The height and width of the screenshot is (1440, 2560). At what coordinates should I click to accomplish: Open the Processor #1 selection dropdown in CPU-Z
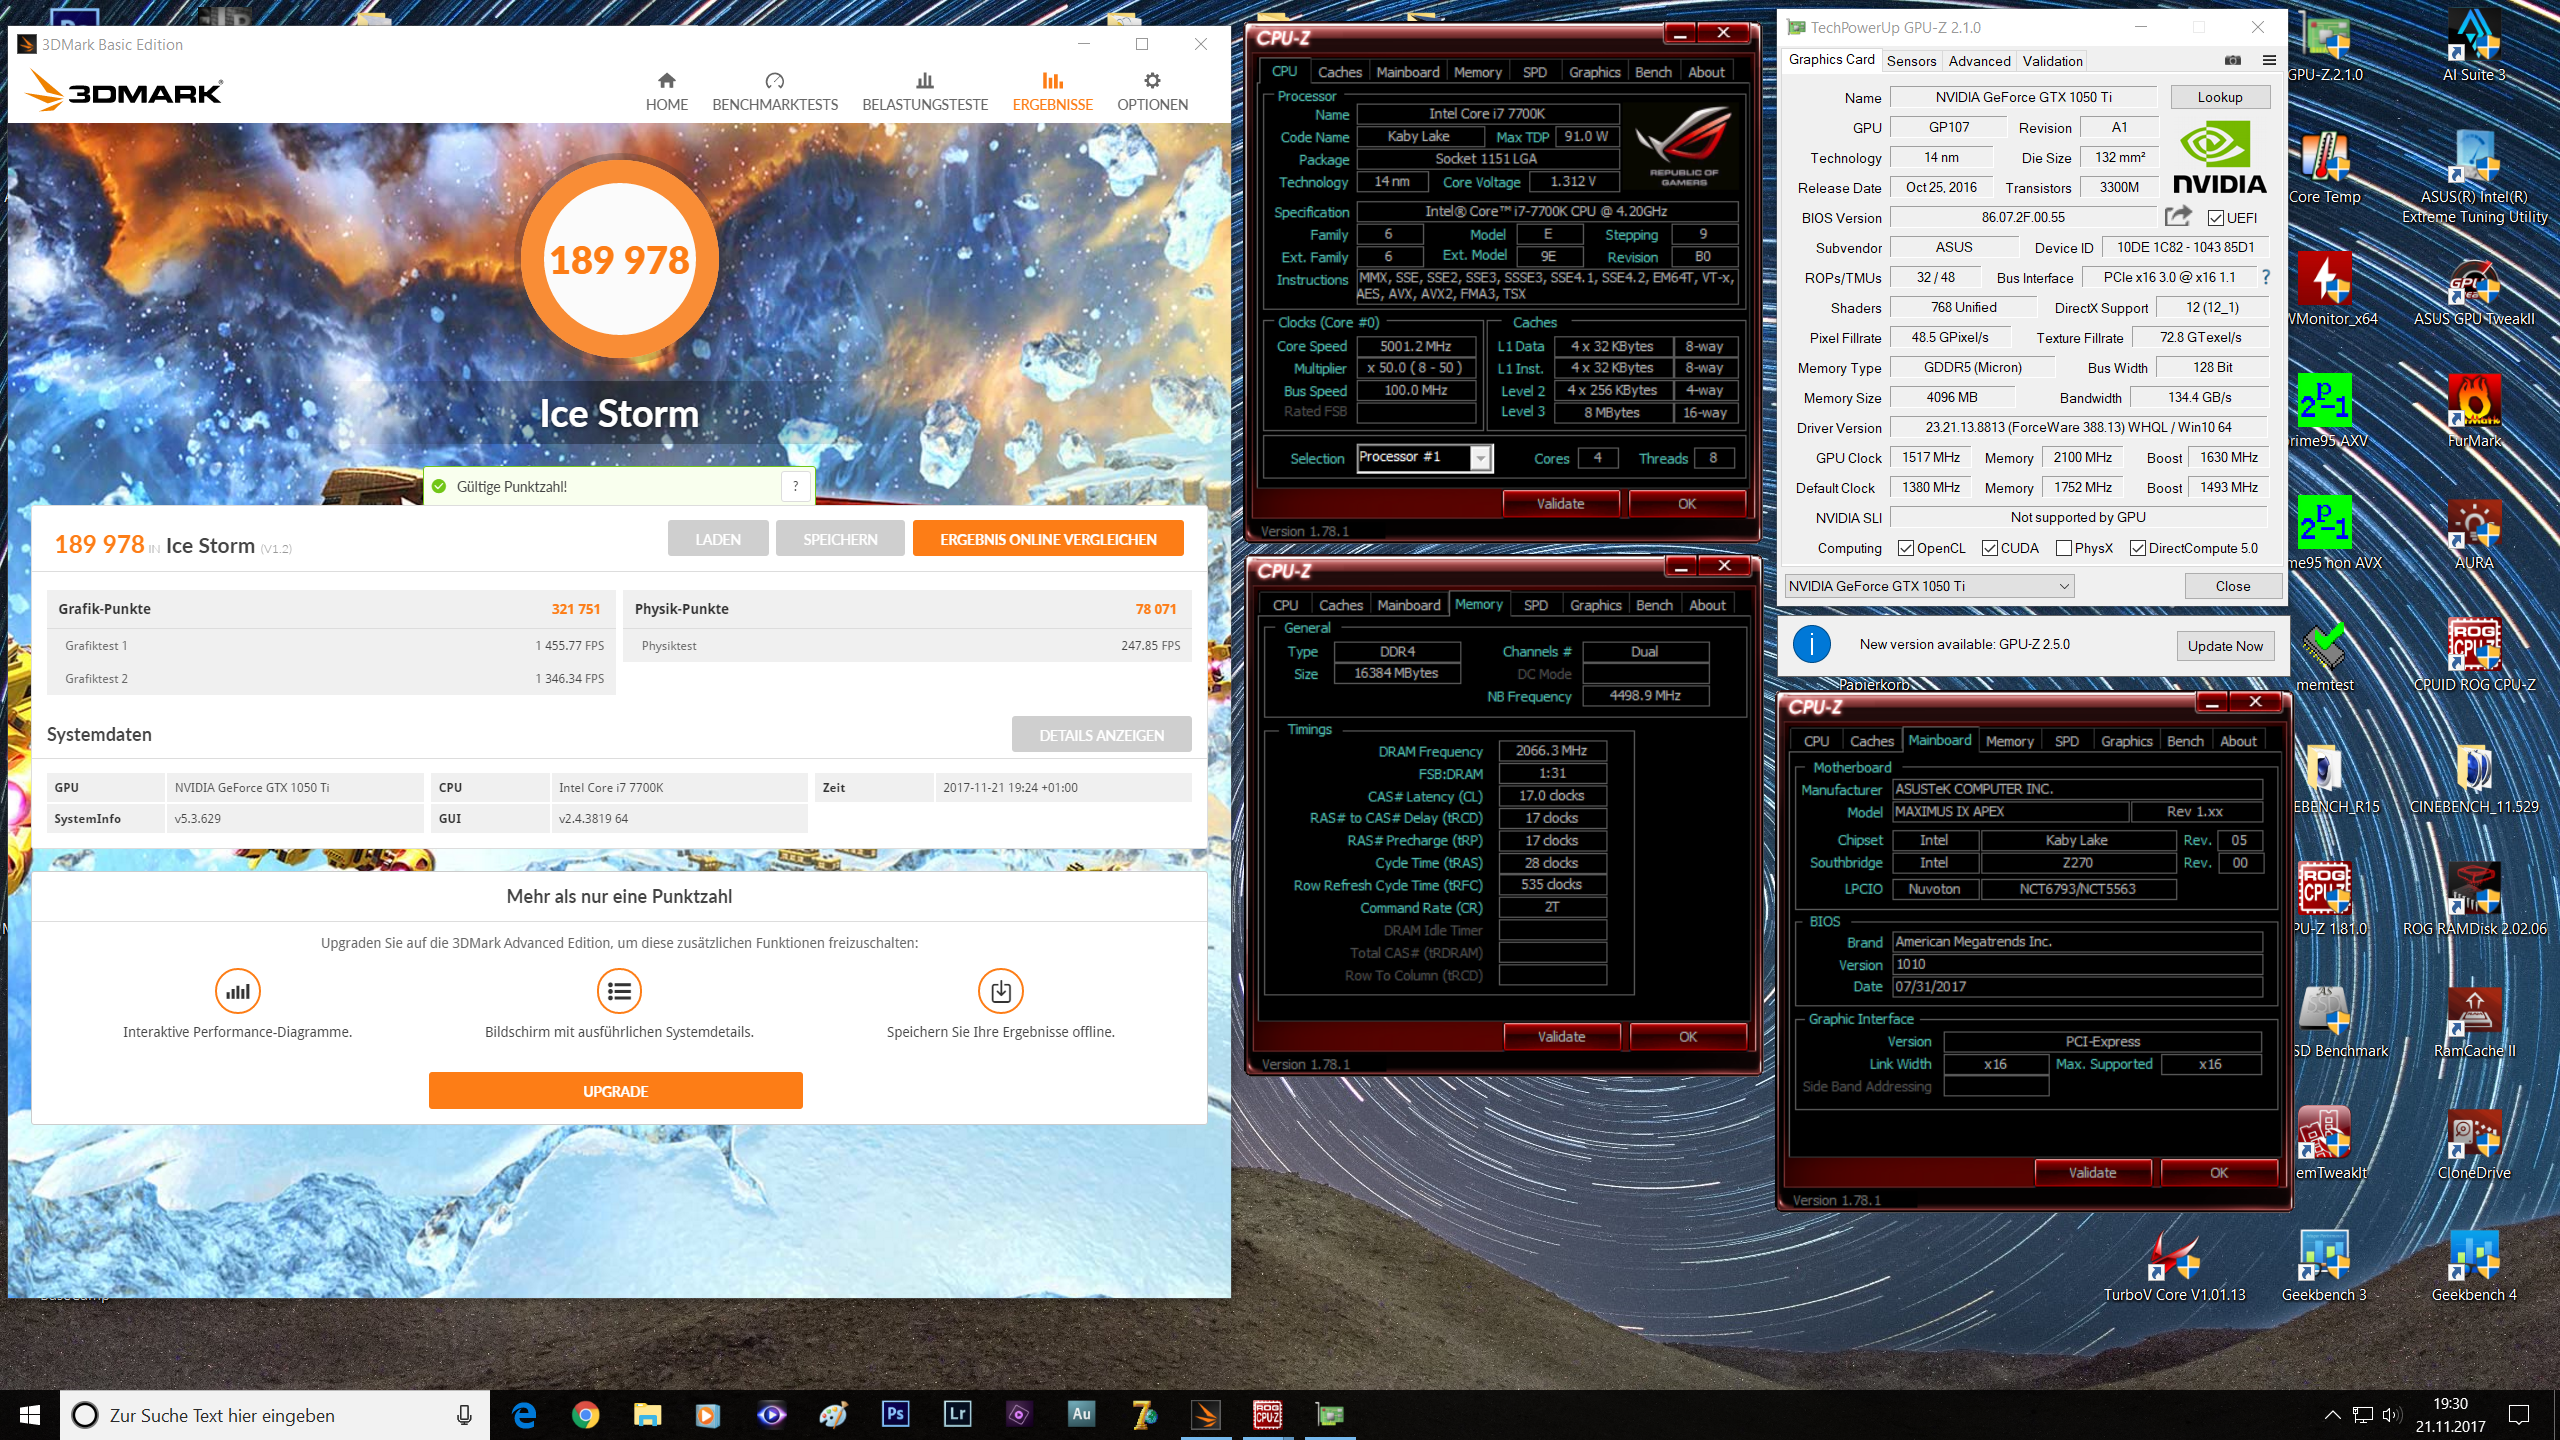[x=1424, y=458]
